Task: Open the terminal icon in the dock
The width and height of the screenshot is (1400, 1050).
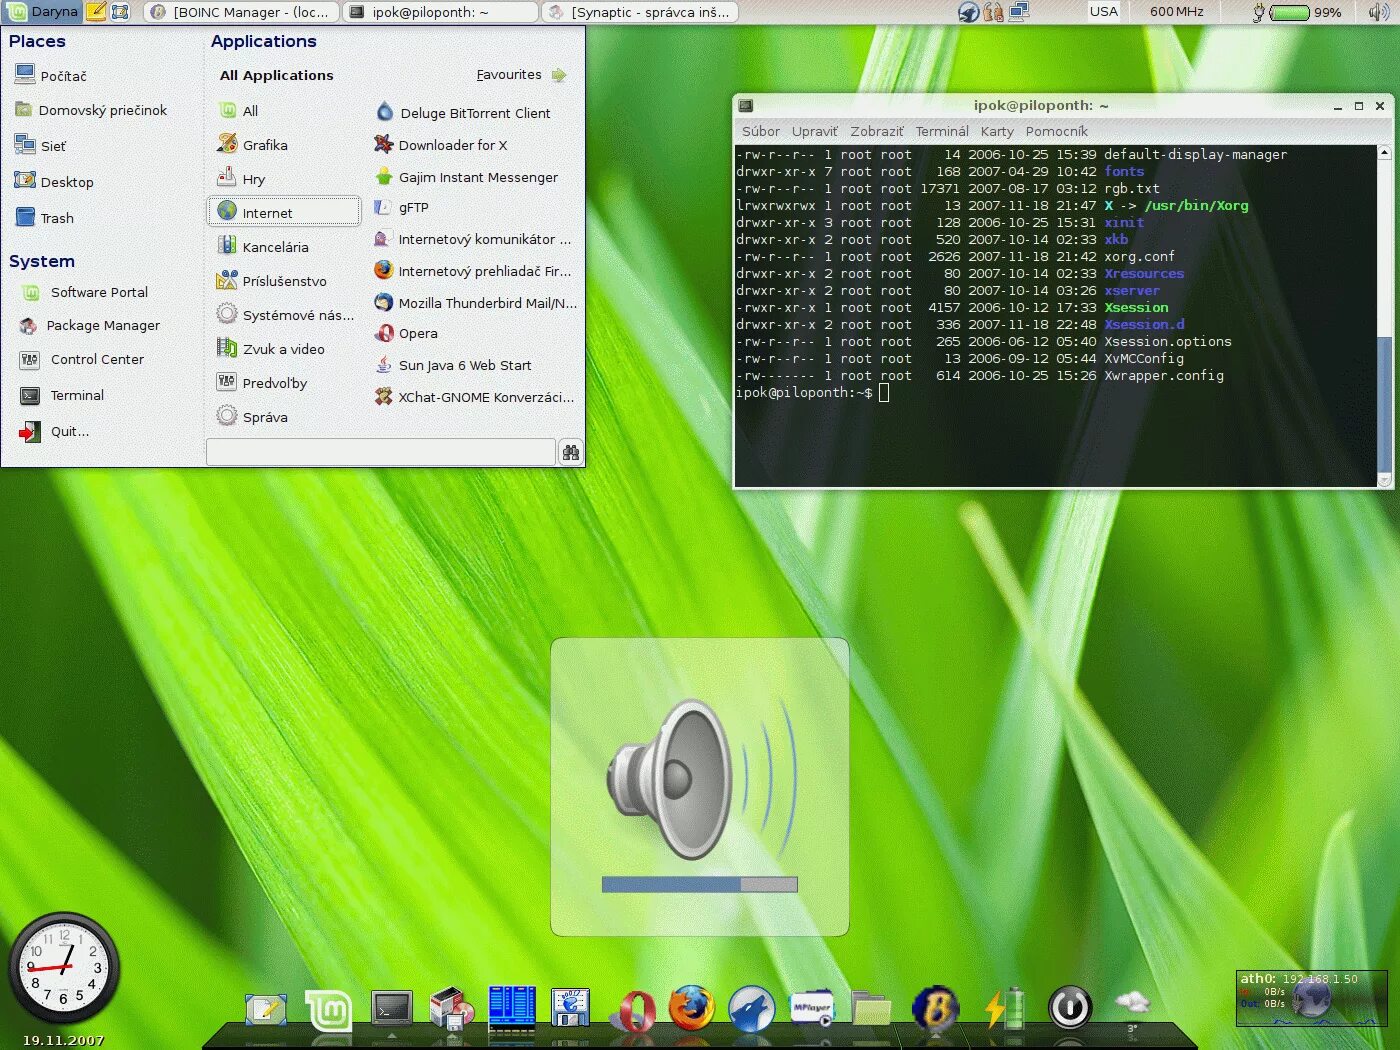Action: 391,1008
